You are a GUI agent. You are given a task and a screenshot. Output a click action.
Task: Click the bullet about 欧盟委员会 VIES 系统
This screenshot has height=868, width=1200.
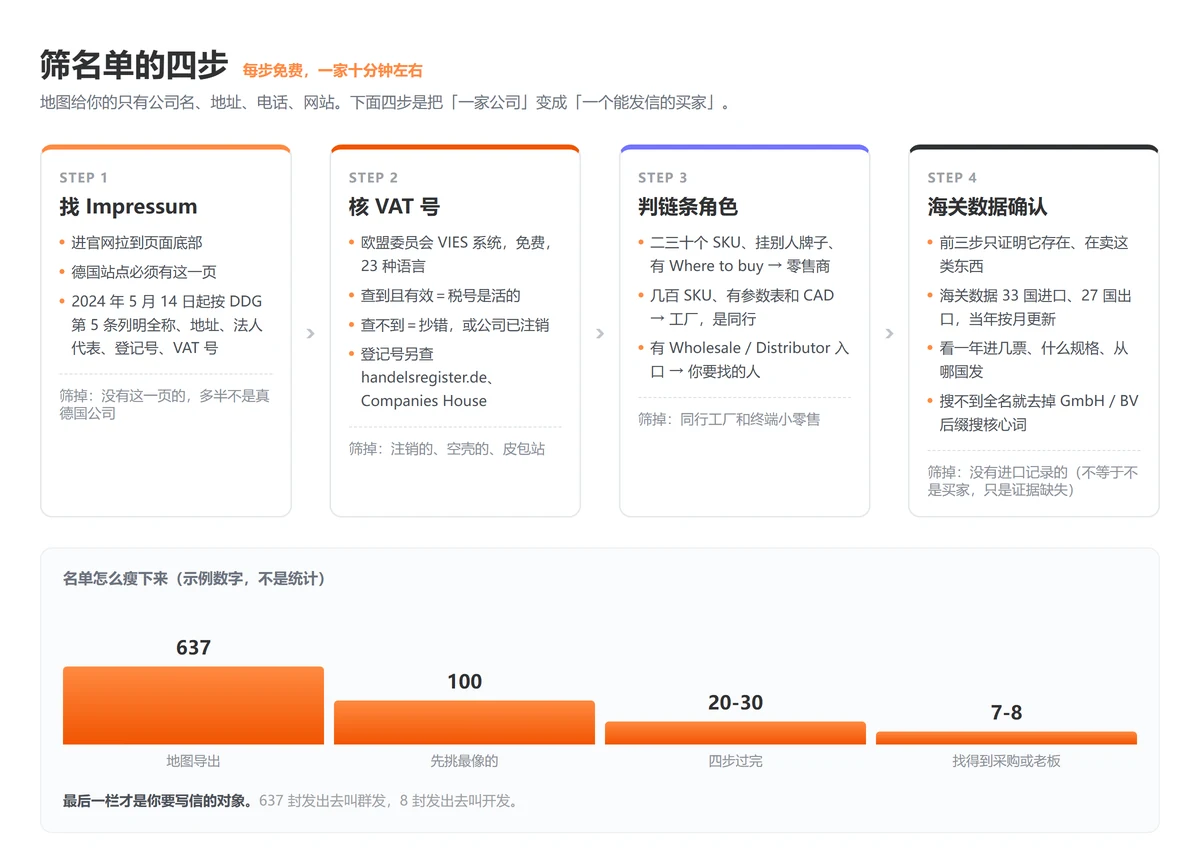tap(456, 254)
